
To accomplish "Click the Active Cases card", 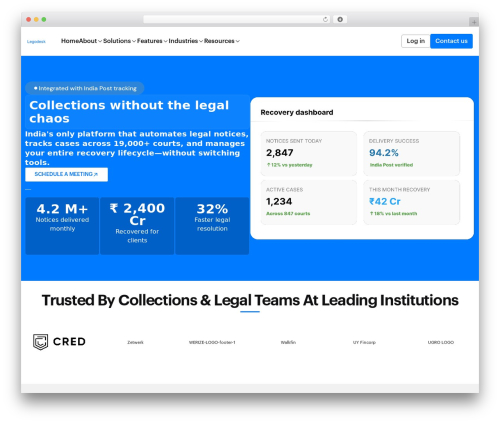I will point(309,202).
